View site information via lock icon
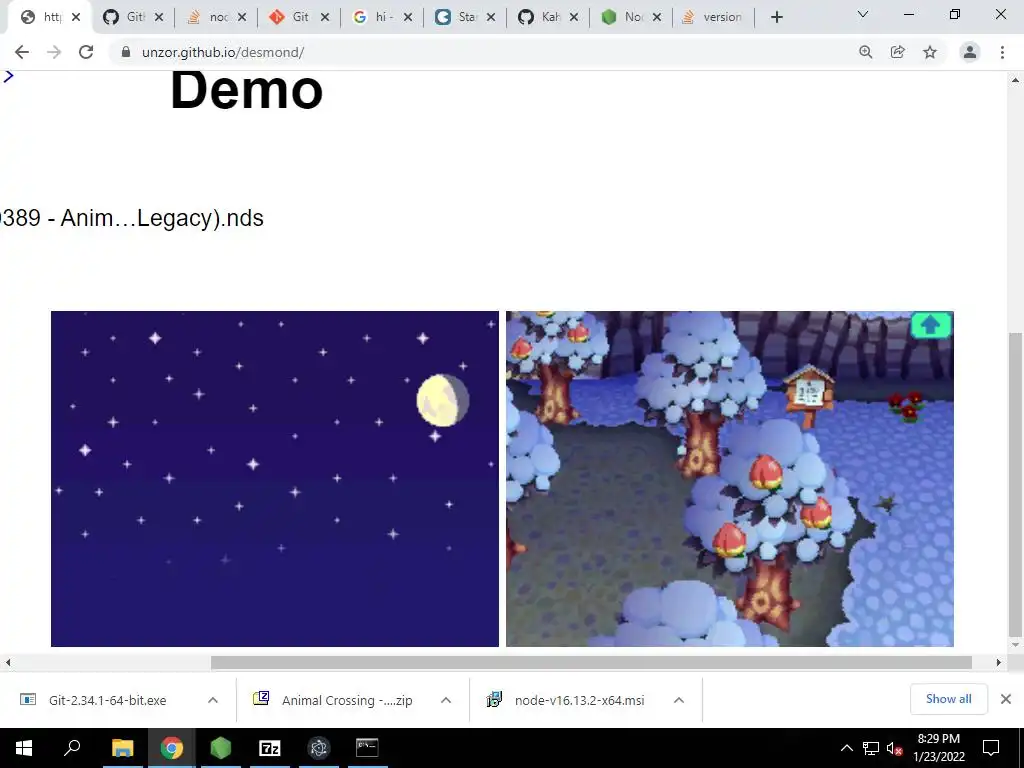Image resolution: width=1024 pixels, height=768 pixels. (x=125, y=52)
